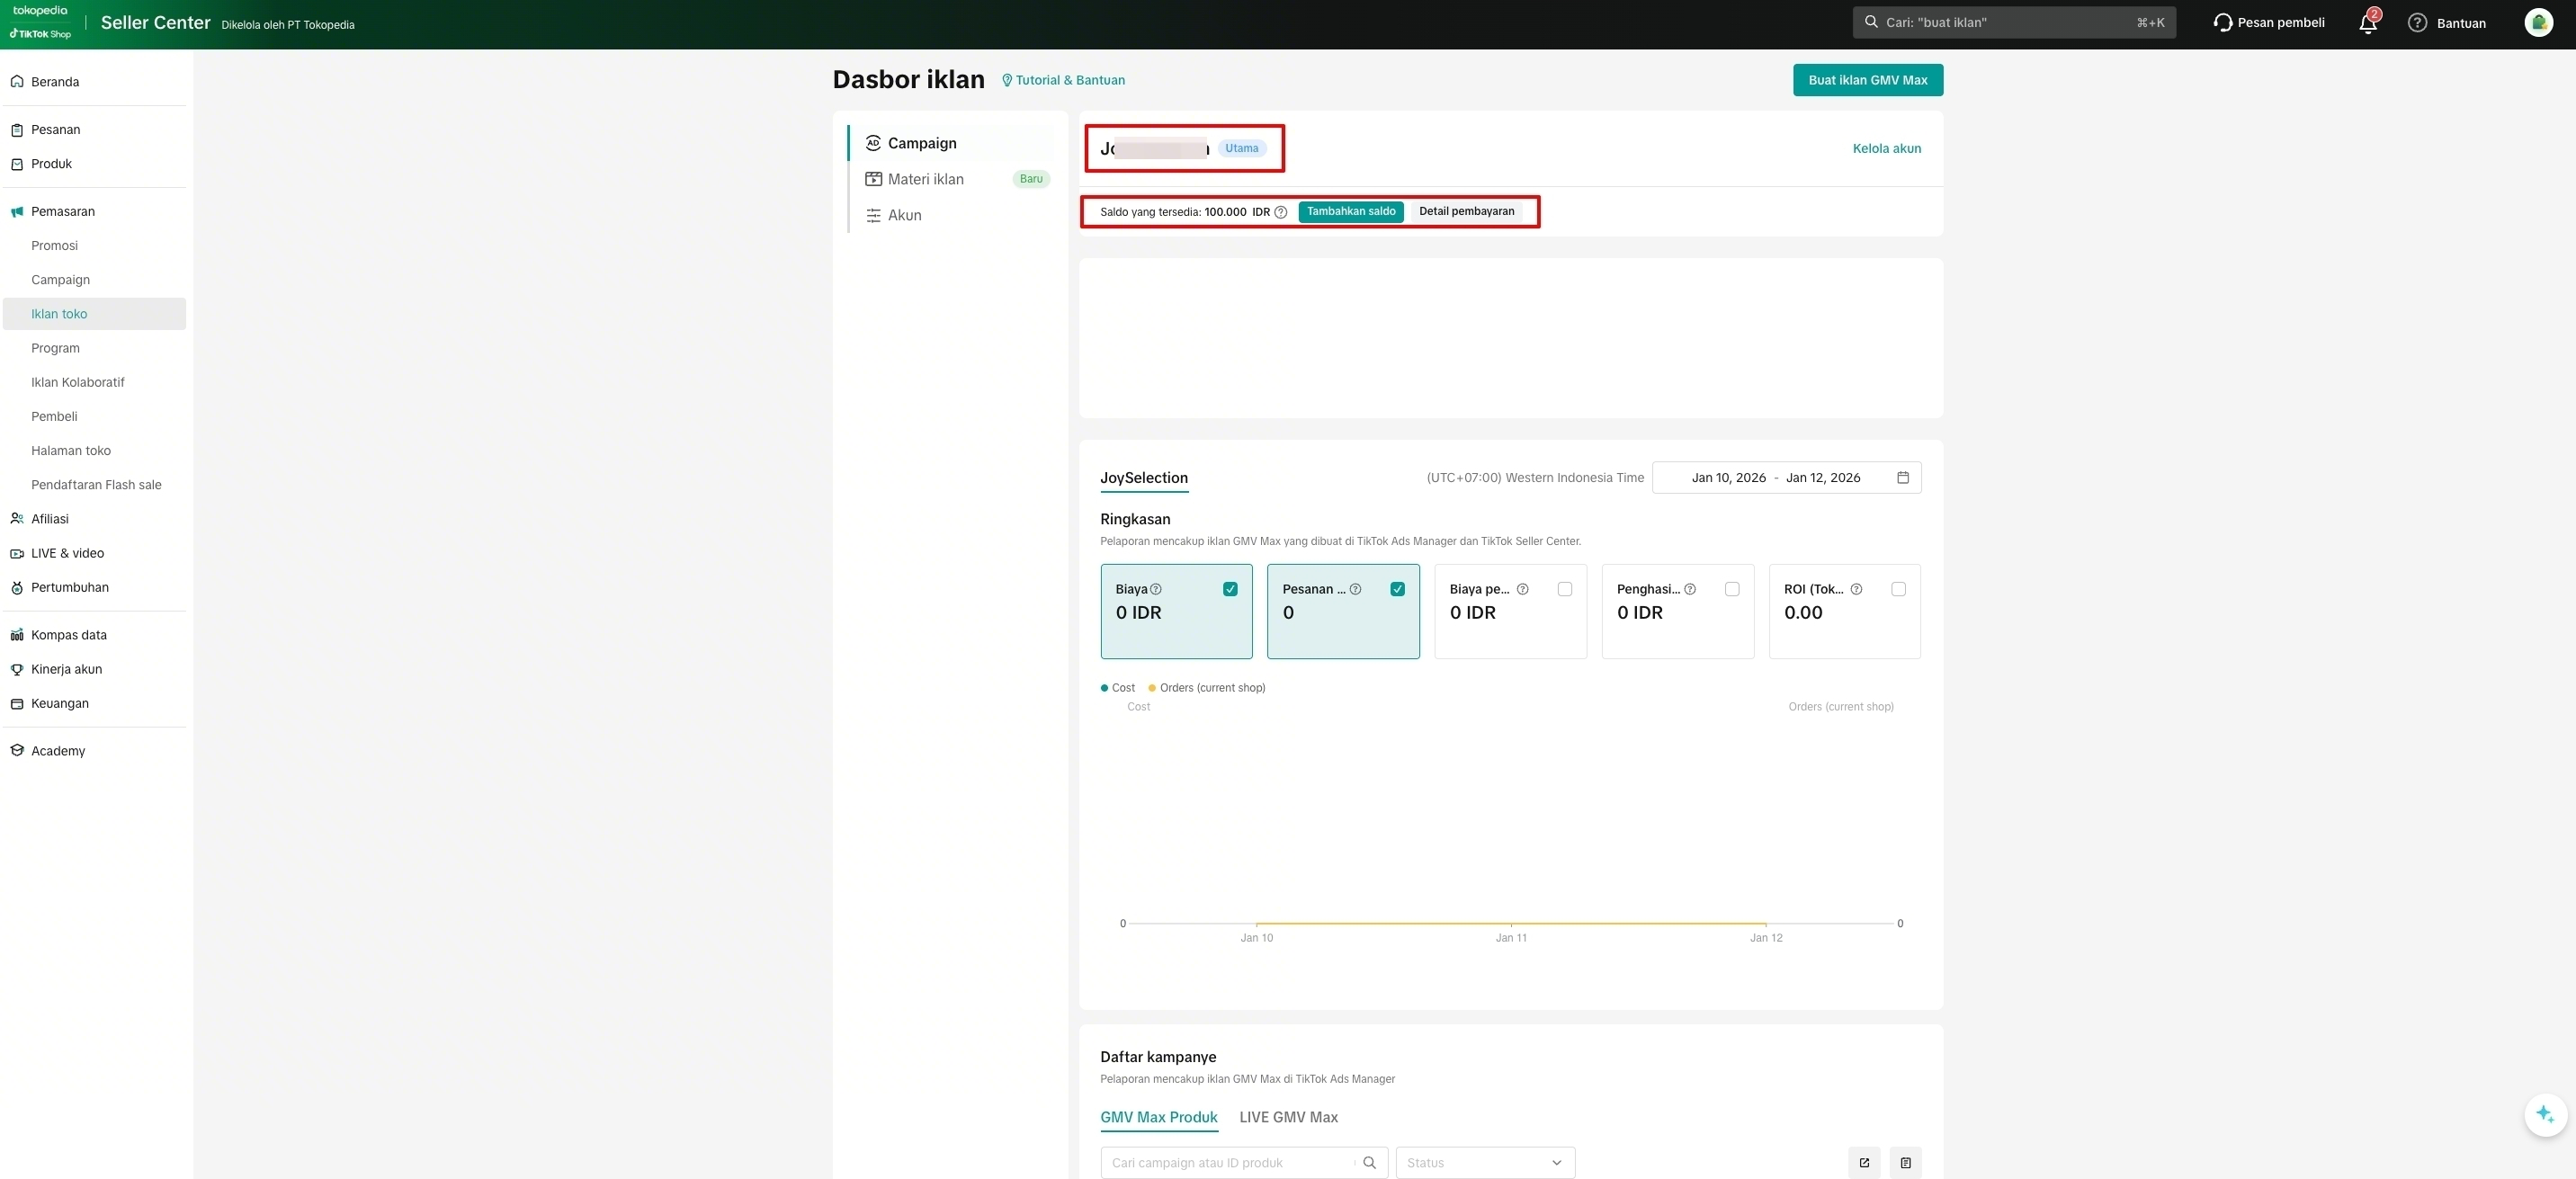Open Kompas data from the sidebar
2576x1179 pixels.
(68, 634)
